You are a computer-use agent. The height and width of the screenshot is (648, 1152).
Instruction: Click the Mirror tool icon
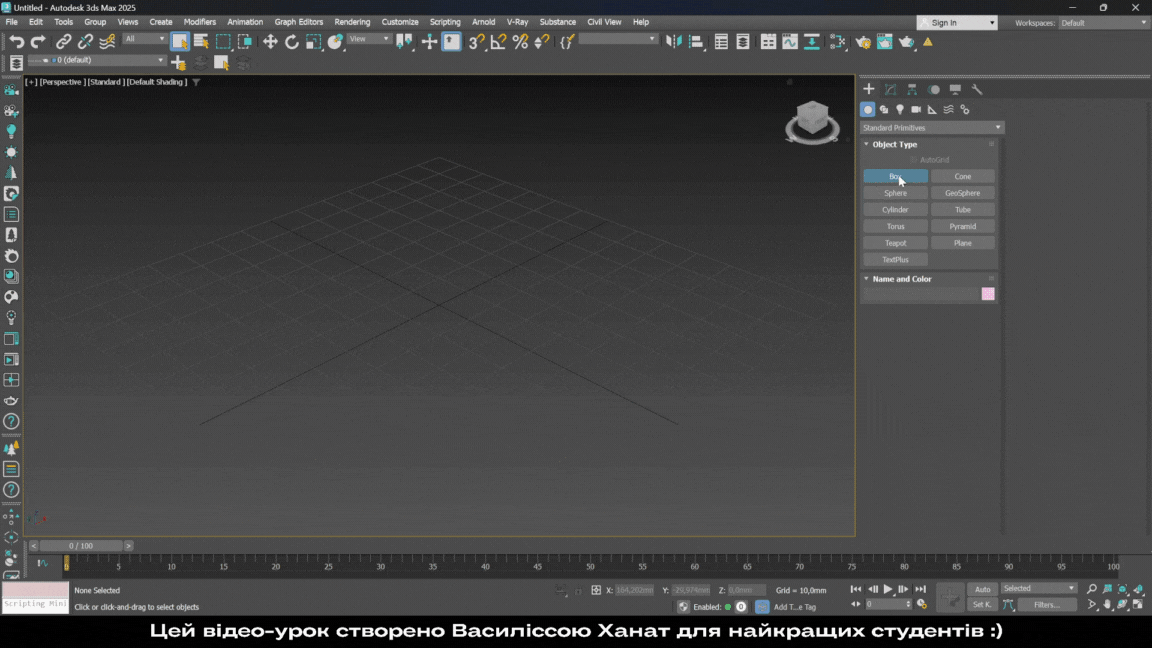coord(674,42)
